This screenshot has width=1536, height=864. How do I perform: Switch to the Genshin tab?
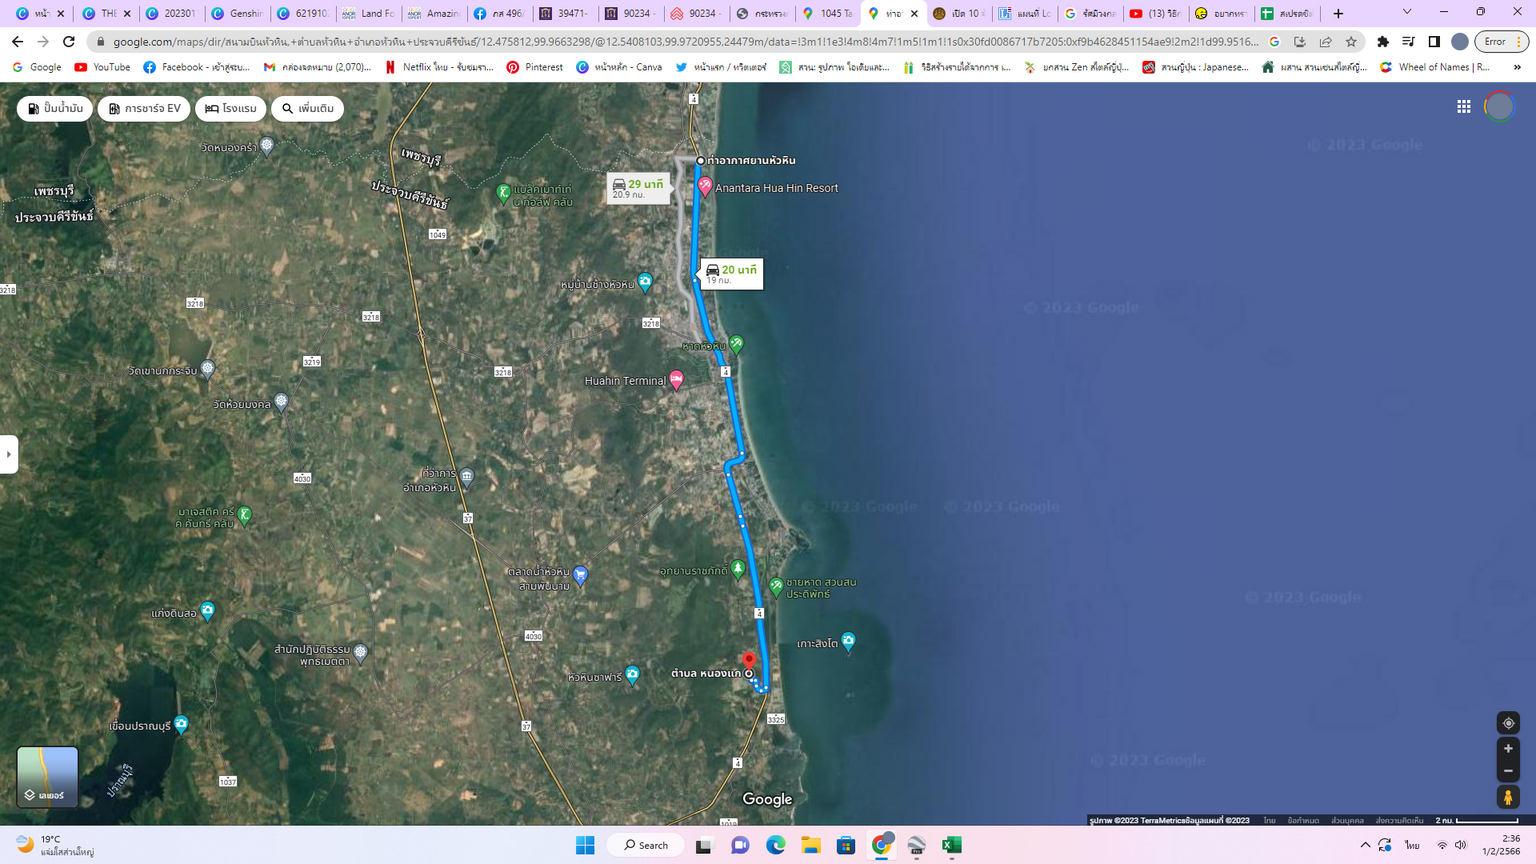[237, 14]
